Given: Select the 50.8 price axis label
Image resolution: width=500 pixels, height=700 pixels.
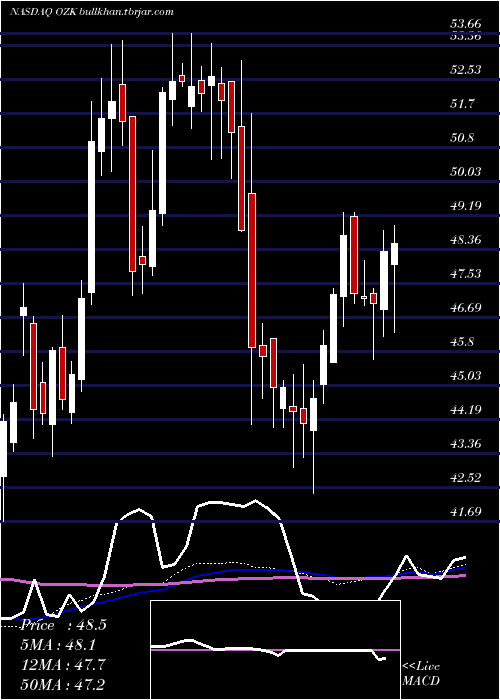Looking at the screenshot, I should coord(462,138).
